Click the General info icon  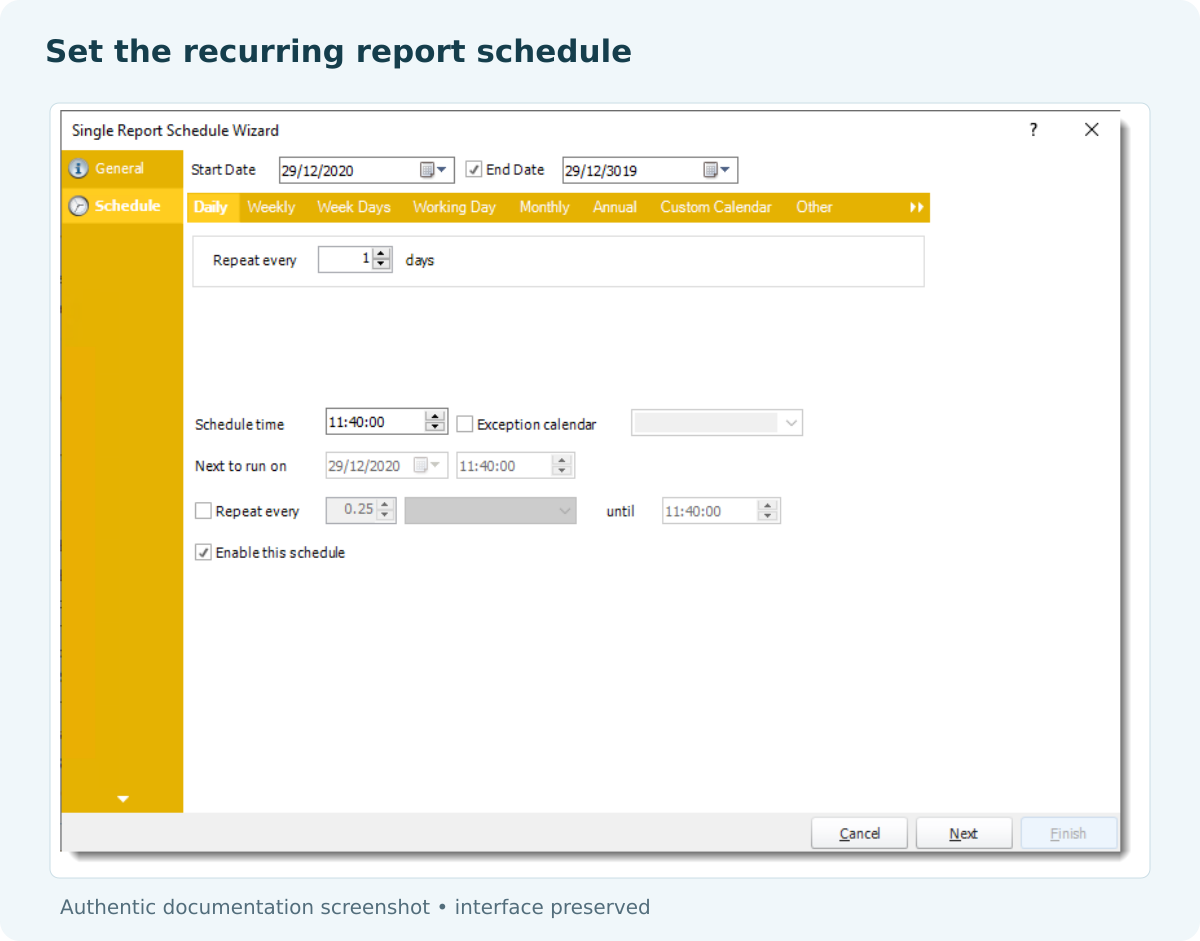tap(78, 169)
